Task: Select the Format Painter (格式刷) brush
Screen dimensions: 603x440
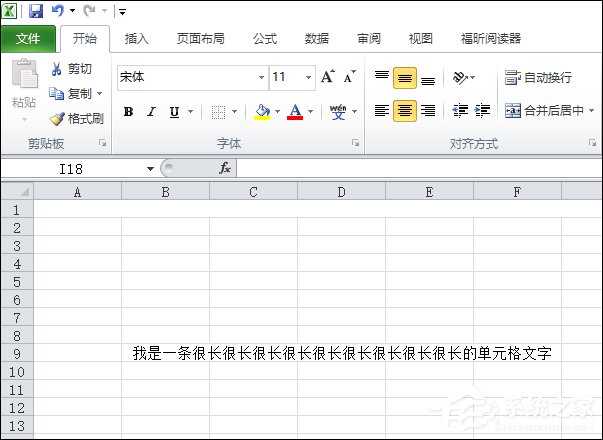Action: point(57,118)
